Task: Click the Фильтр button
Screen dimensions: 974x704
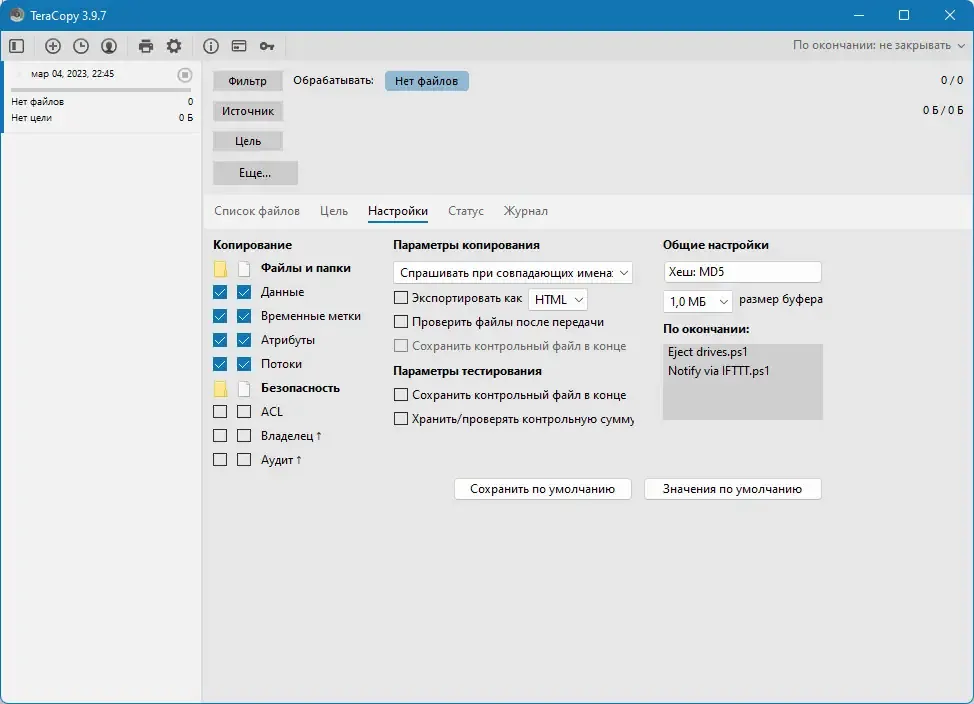Action: (248, 81)
